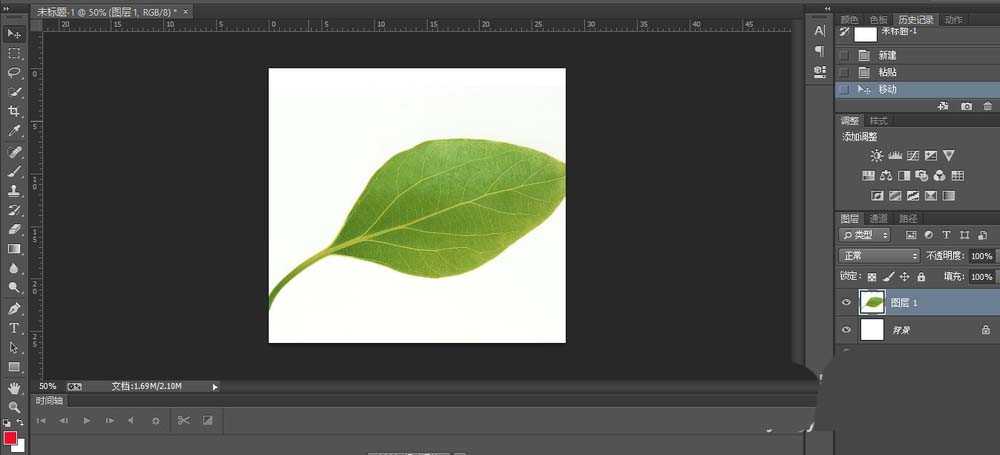The image size is (1000, 455).
Task: Click the red foreground color swatch
Action: 10,438
